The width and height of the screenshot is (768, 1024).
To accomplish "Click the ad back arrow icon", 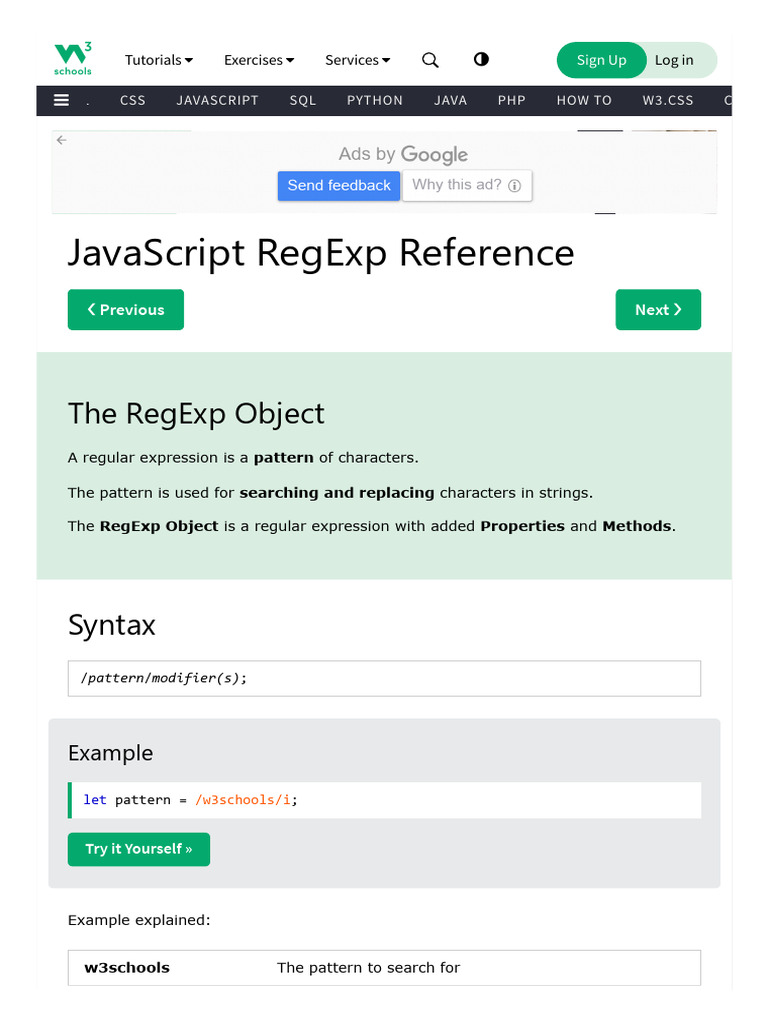I will 61,140.
